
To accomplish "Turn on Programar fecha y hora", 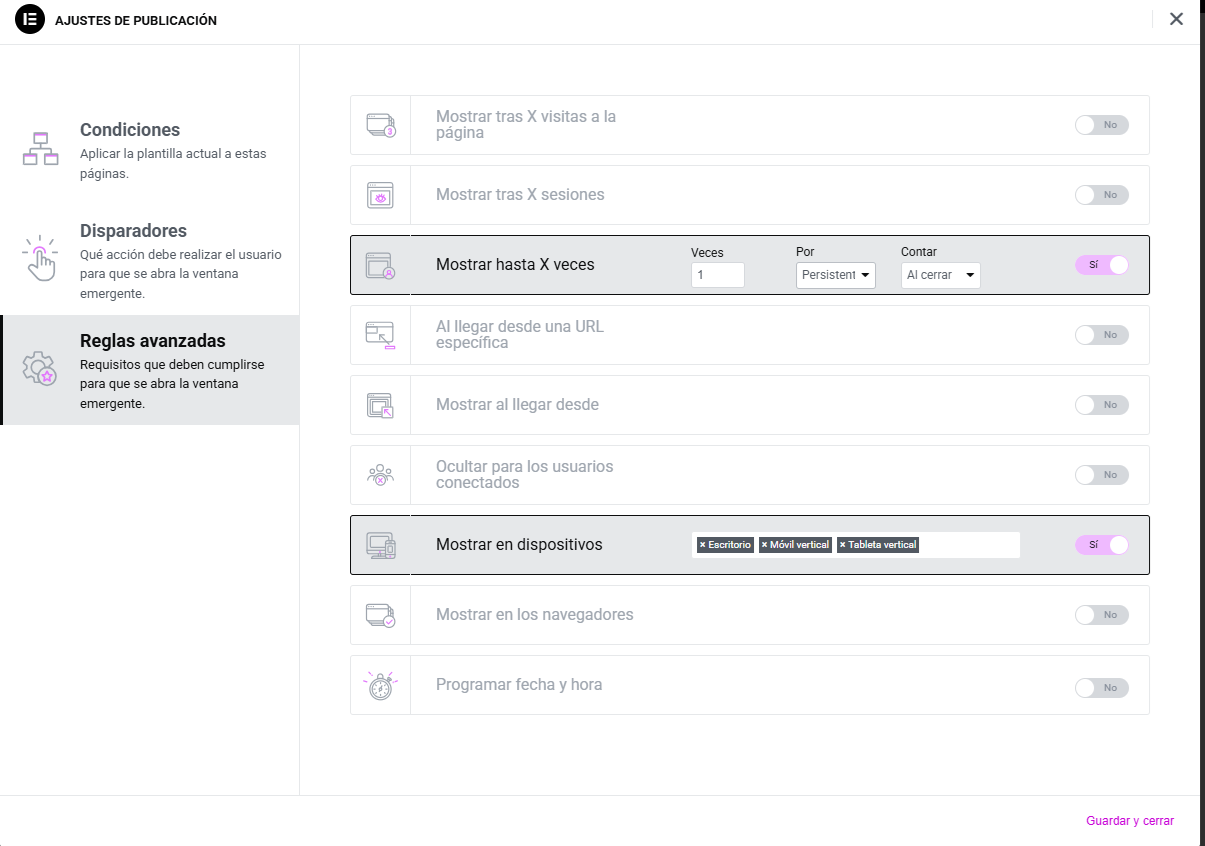I will point(1101,687).
